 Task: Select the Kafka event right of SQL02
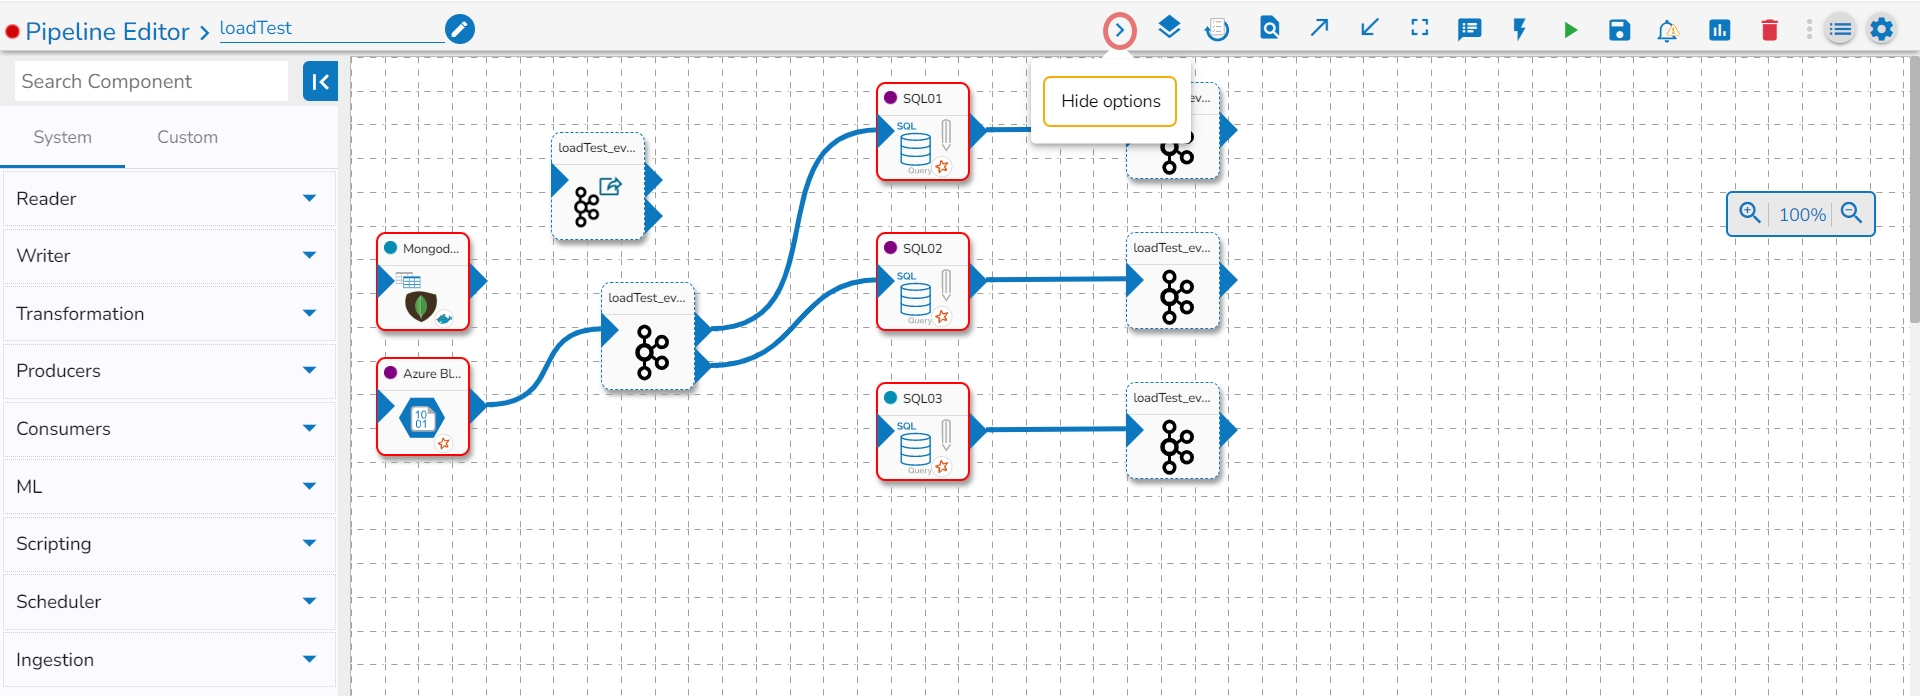click(1173, 282)
